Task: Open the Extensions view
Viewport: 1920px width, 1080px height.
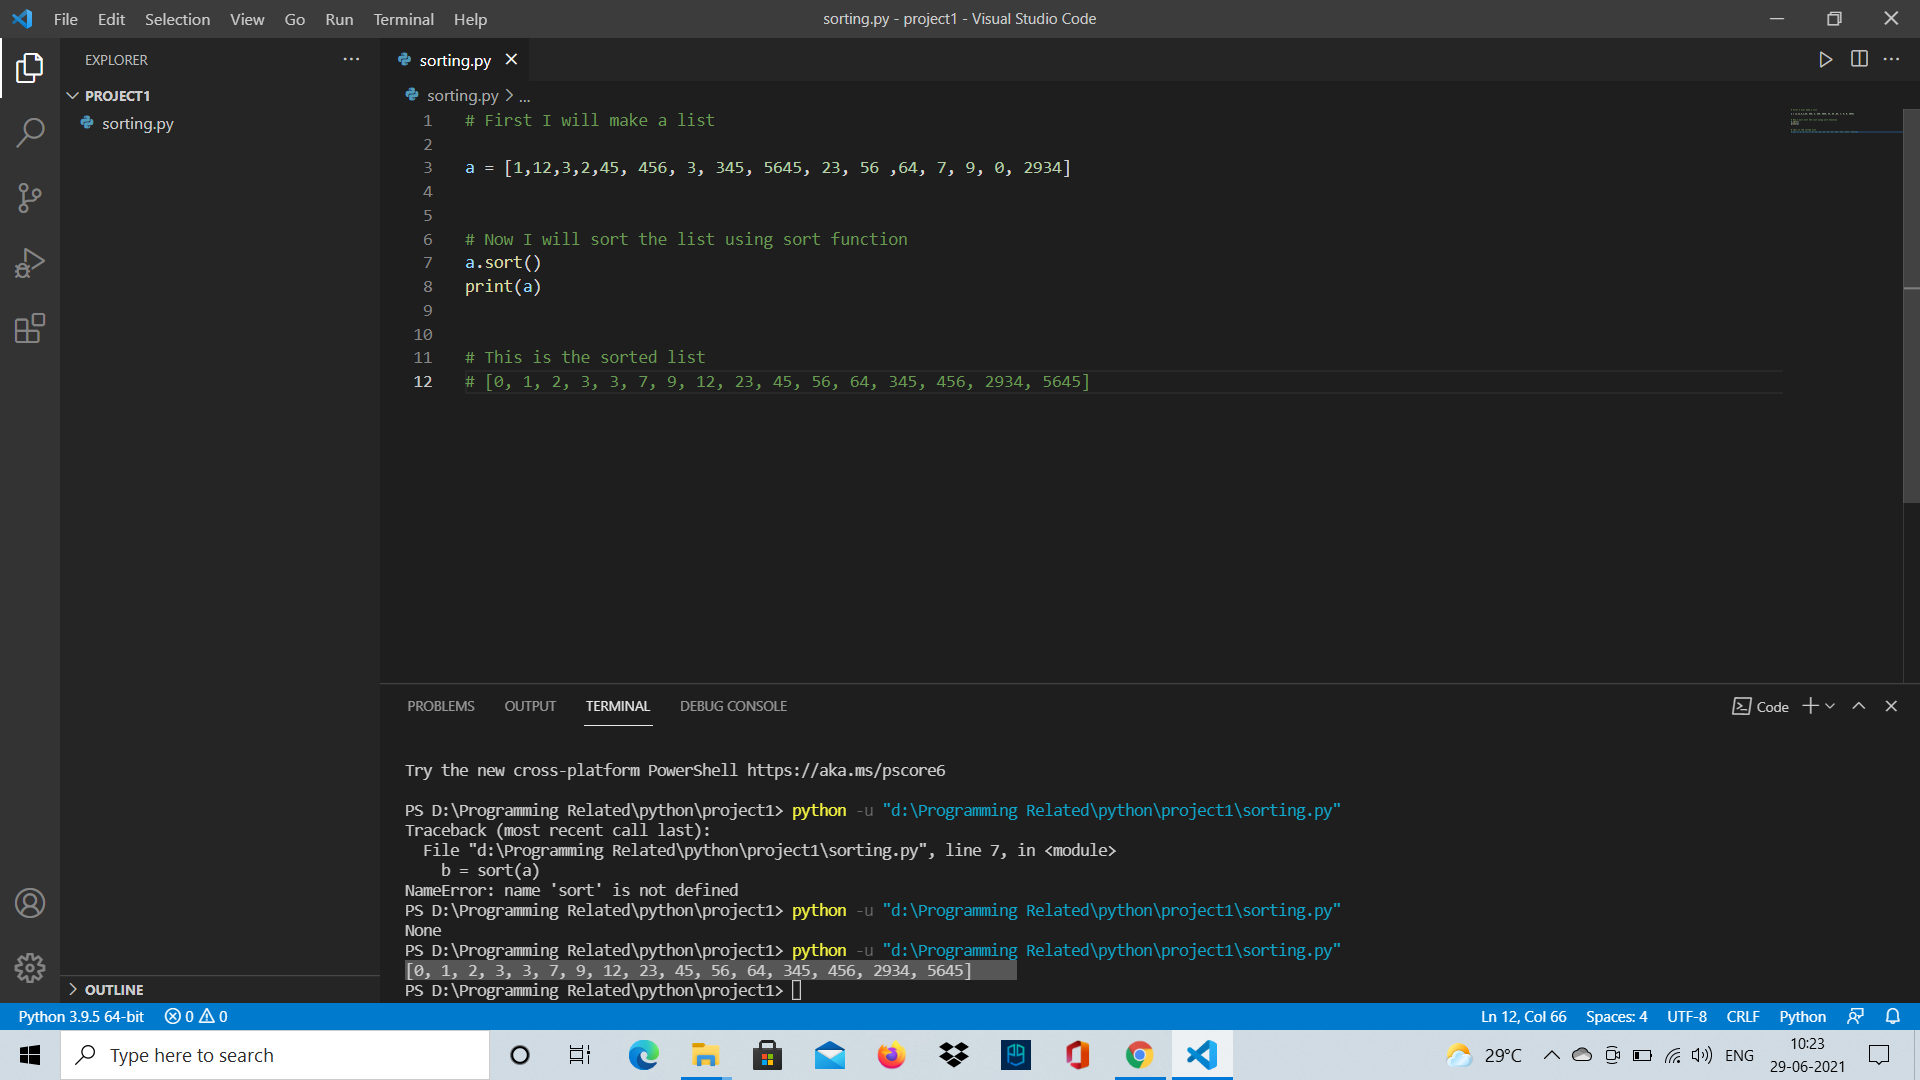Action: [x=30, y=328]
